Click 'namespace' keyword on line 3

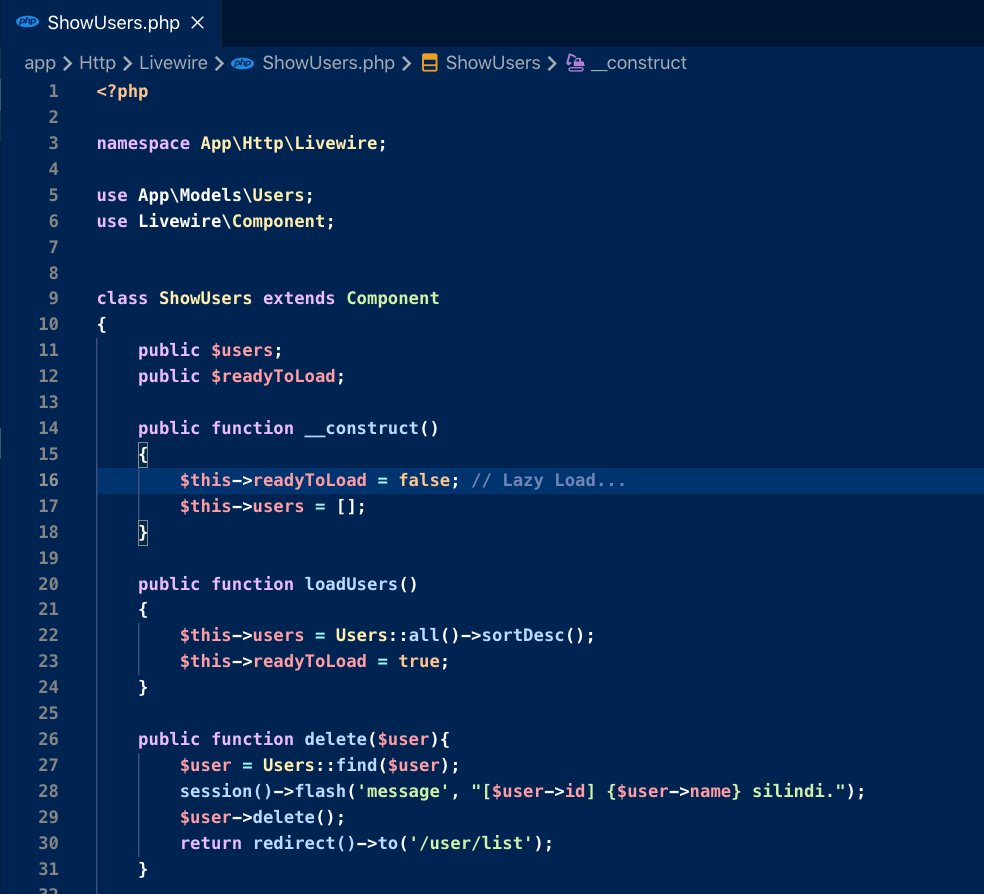coord(143,144)
